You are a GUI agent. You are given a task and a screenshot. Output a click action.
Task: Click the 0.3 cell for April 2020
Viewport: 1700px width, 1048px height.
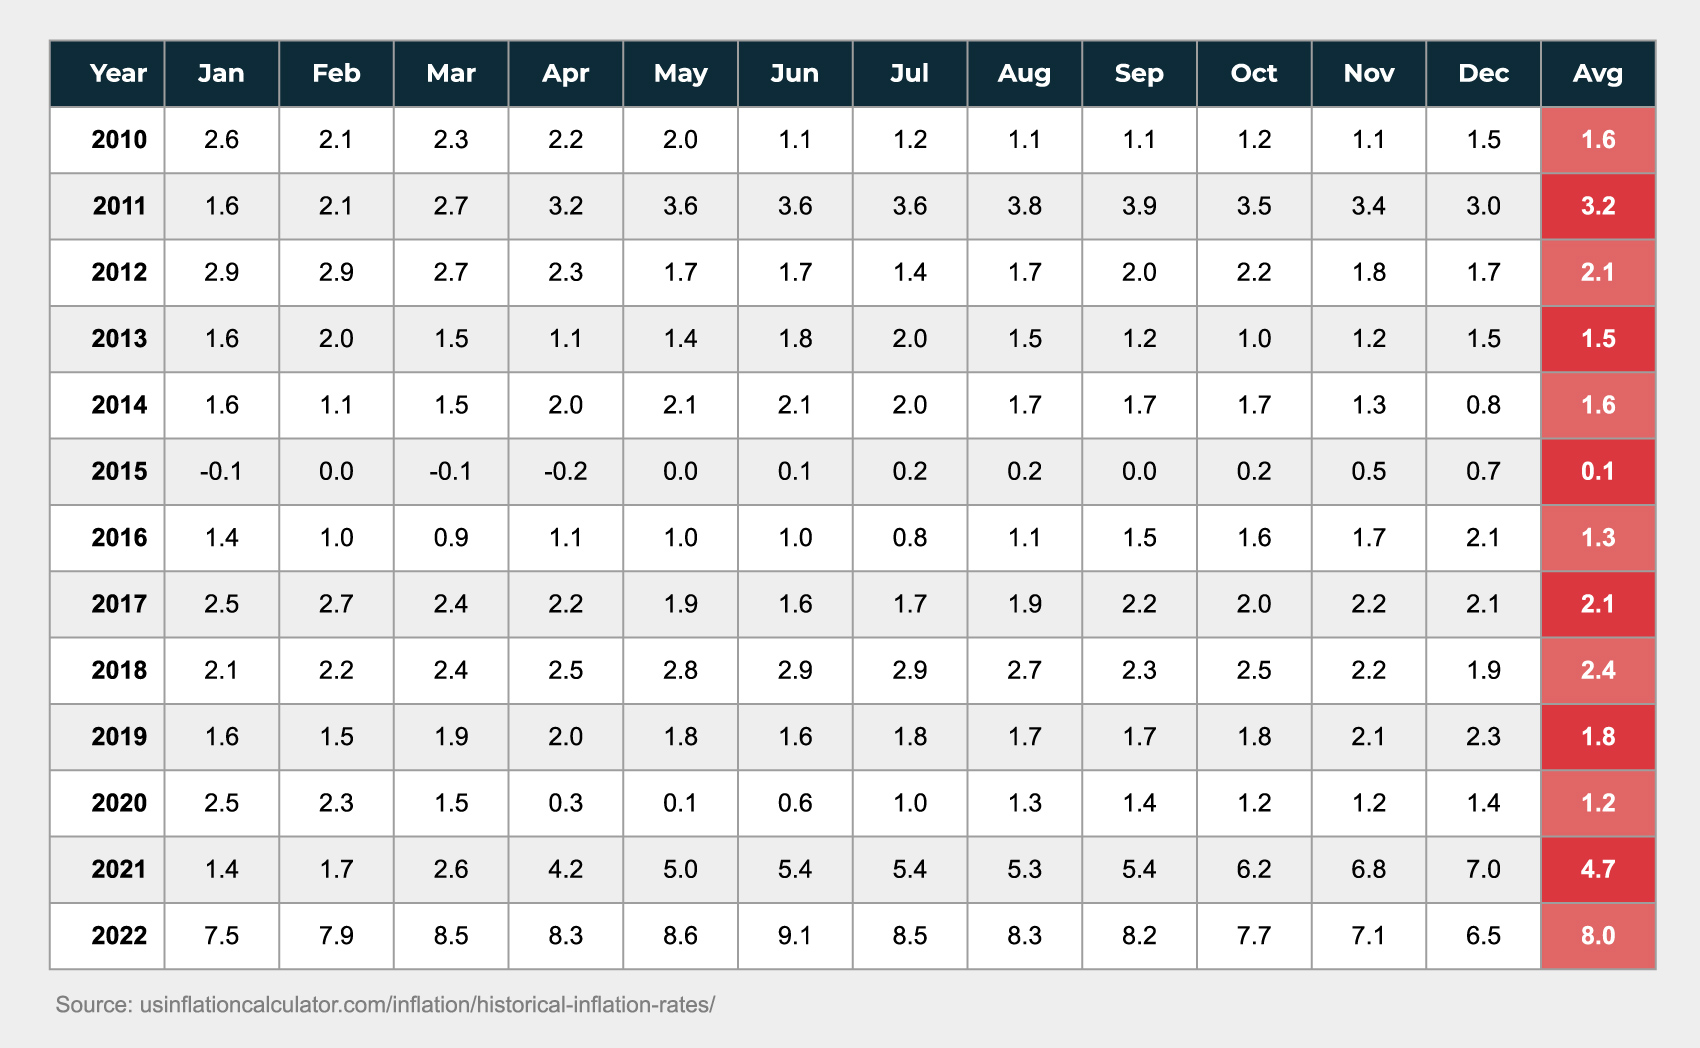565,803
